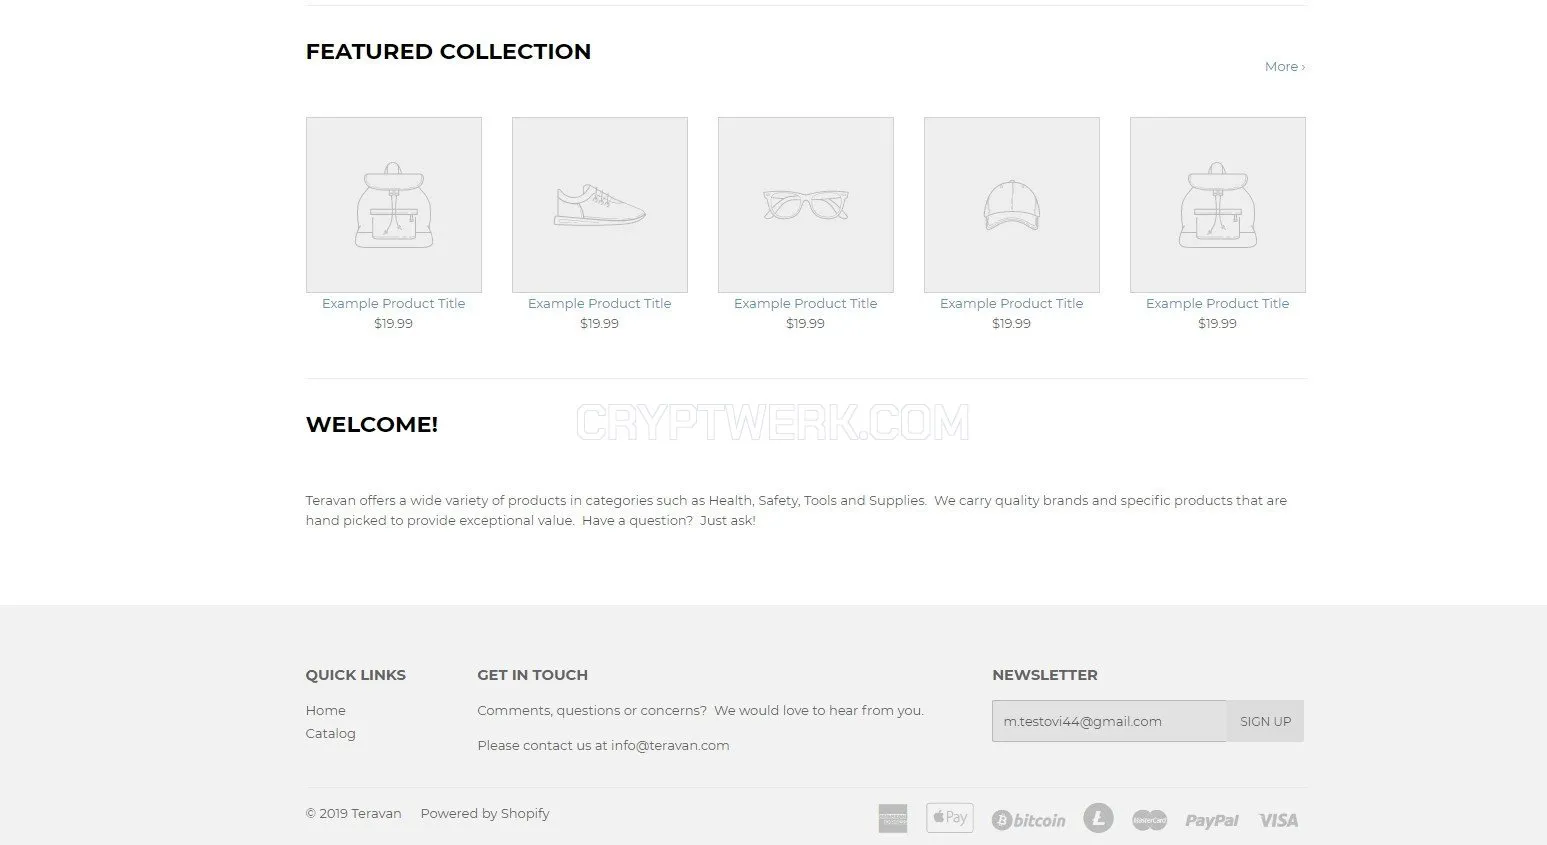Focus the newsletter email input field
The height and width of the screenshot is (845, 1547).
1109,721
